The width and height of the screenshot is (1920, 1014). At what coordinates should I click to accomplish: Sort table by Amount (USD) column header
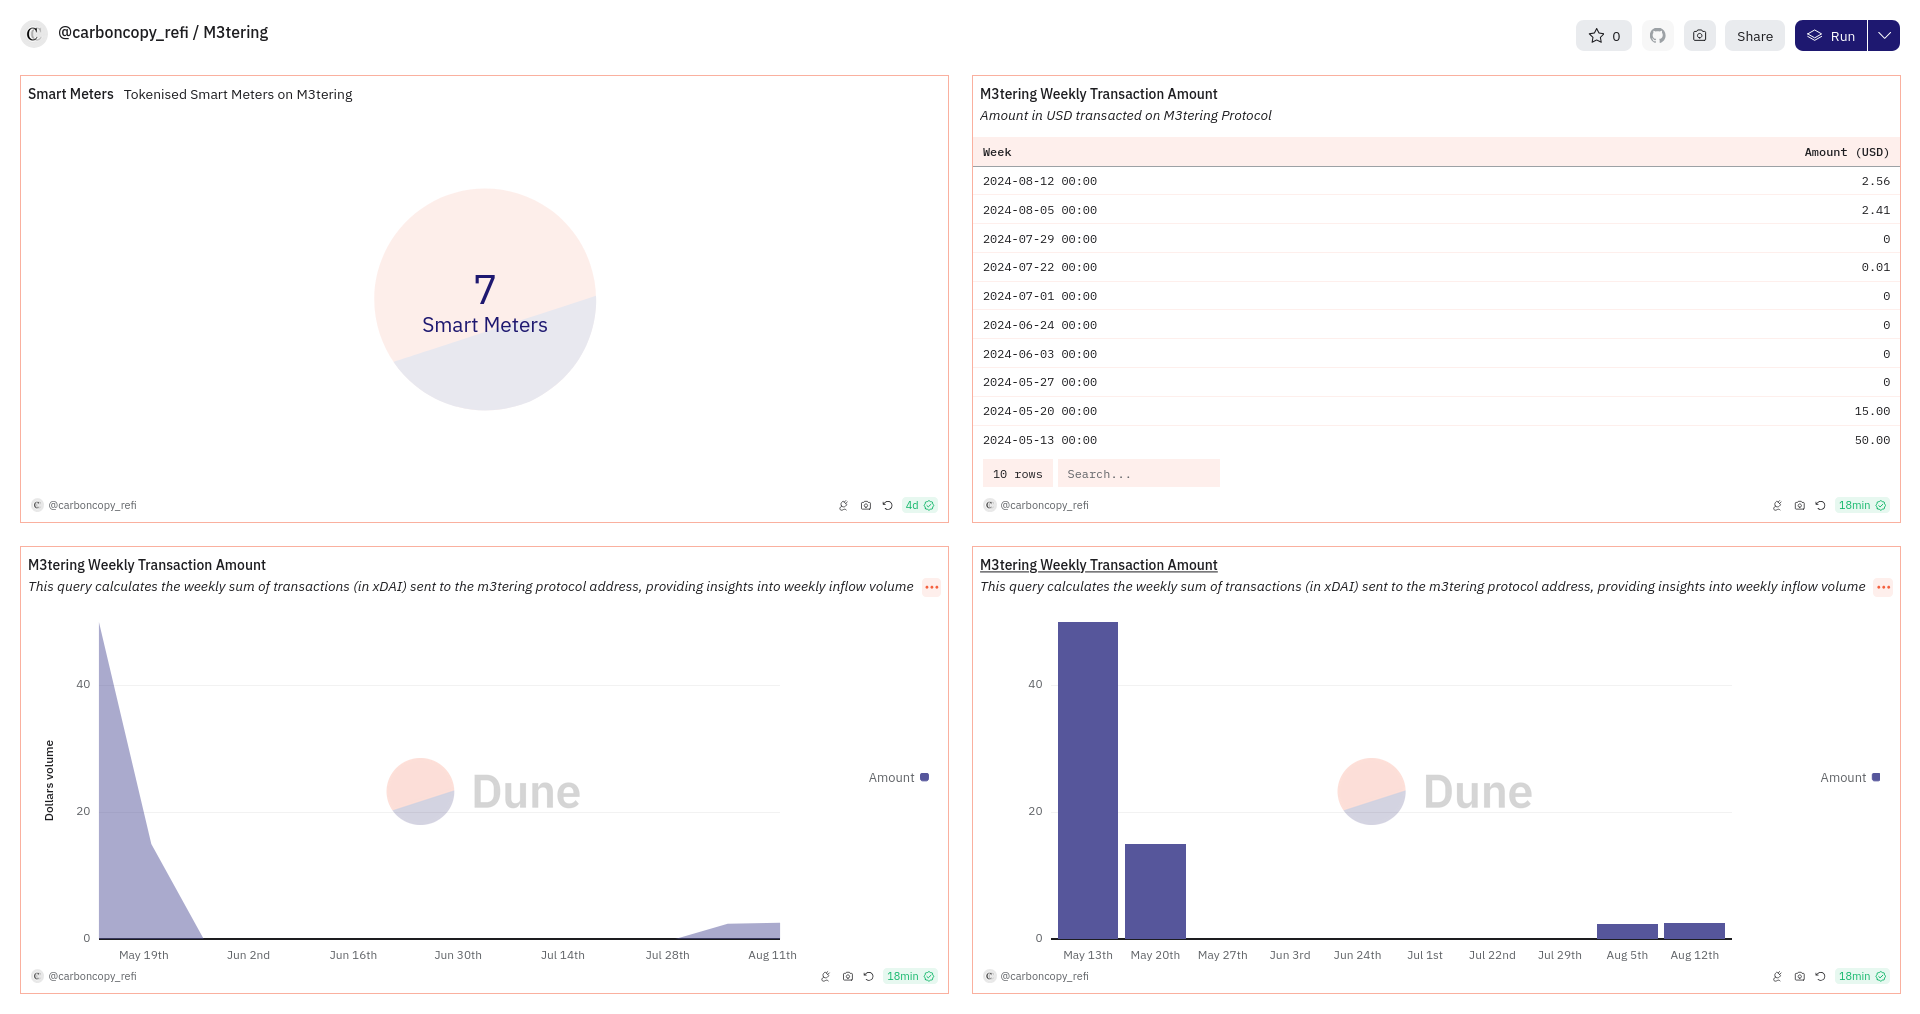[1847, 153]
